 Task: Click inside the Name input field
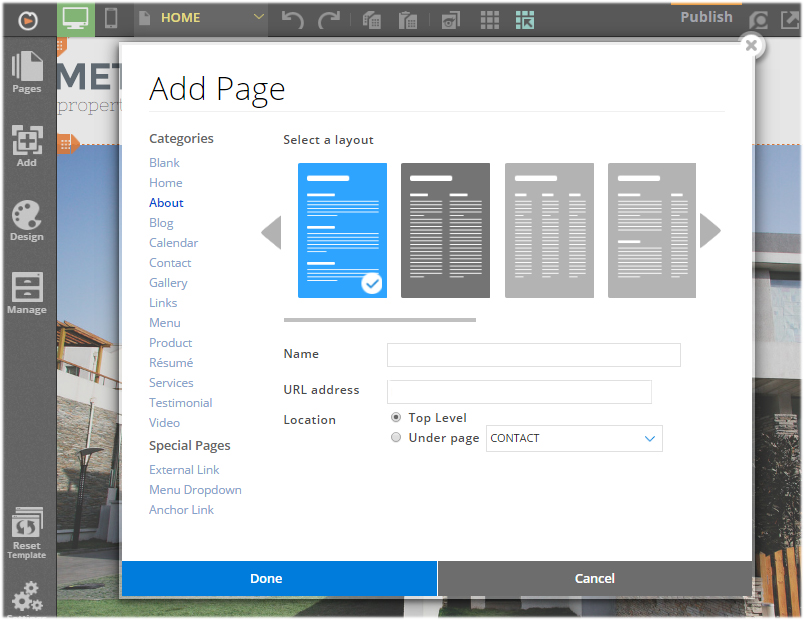[x=533, y=355]
